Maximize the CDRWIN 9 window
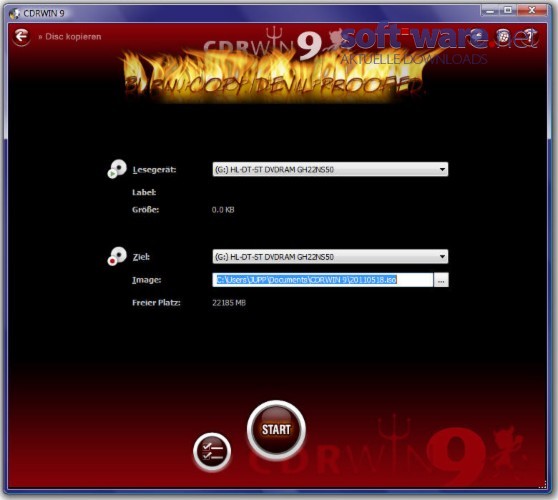This screenshot has width=558, height=500. pos(508,11)
